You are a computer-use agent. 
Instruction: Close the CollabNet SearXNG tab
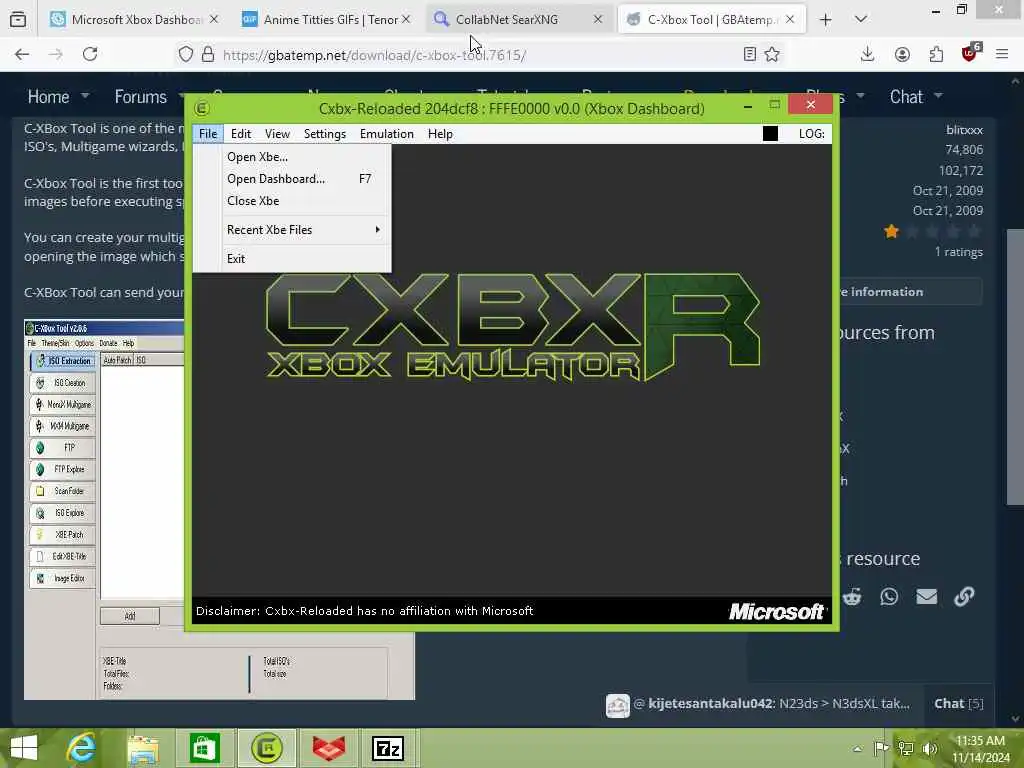(598, 20)
